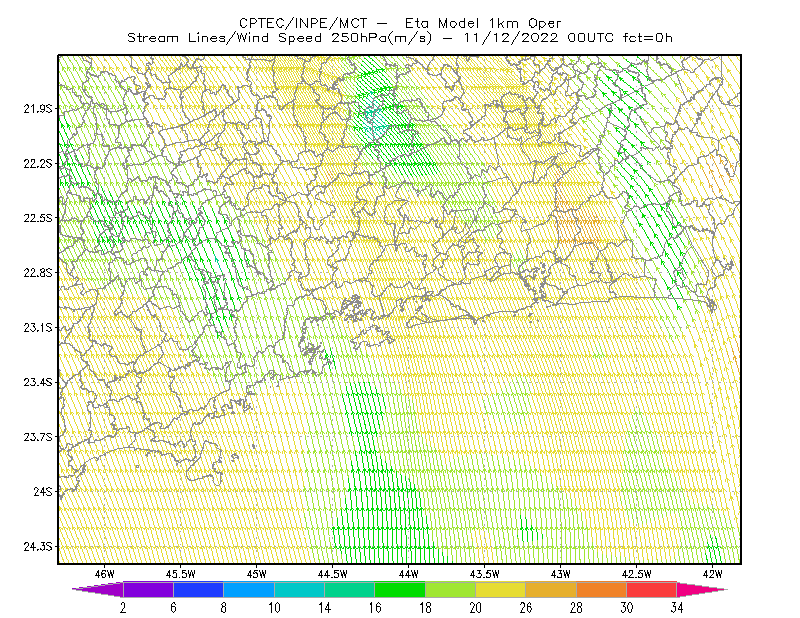This screenshot has height=618, width=800.
Task: Select the lime 18-20 color swatch
Action: pyautogui.click(x=451, y=589)
